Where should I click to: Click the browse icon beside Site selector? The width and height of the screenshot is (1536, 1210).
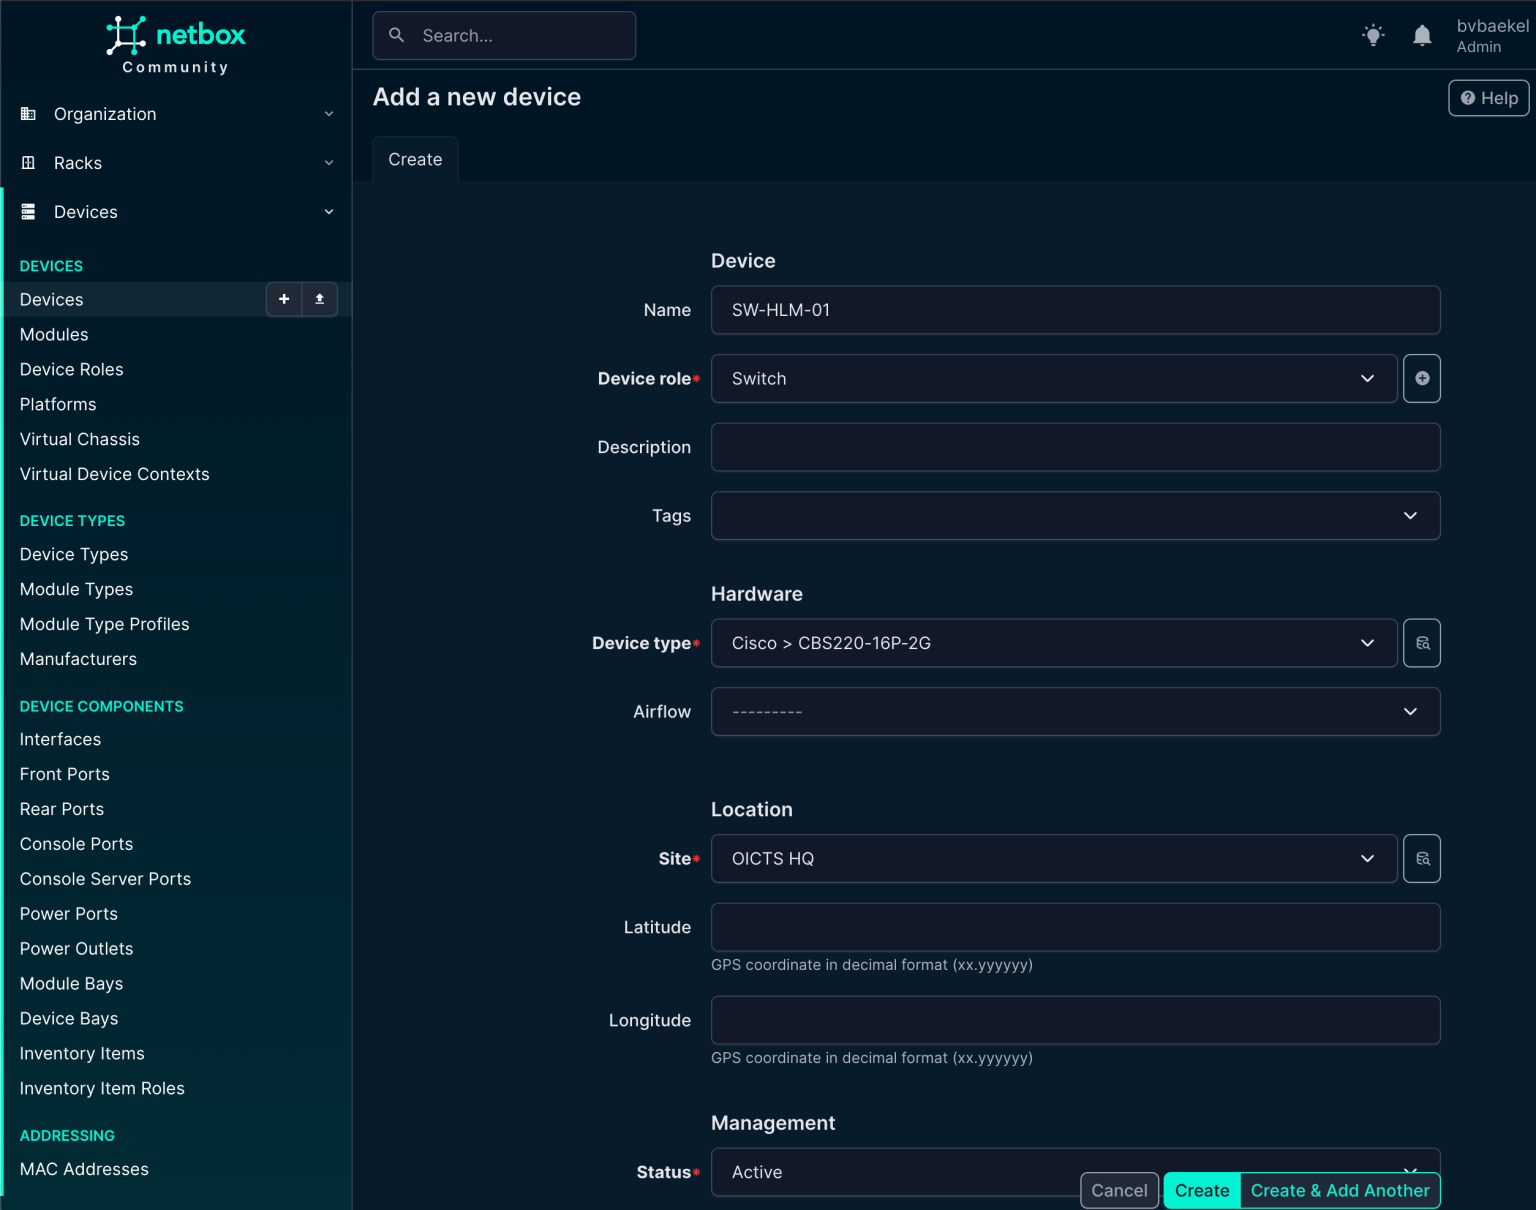[x=1421, y=858]
